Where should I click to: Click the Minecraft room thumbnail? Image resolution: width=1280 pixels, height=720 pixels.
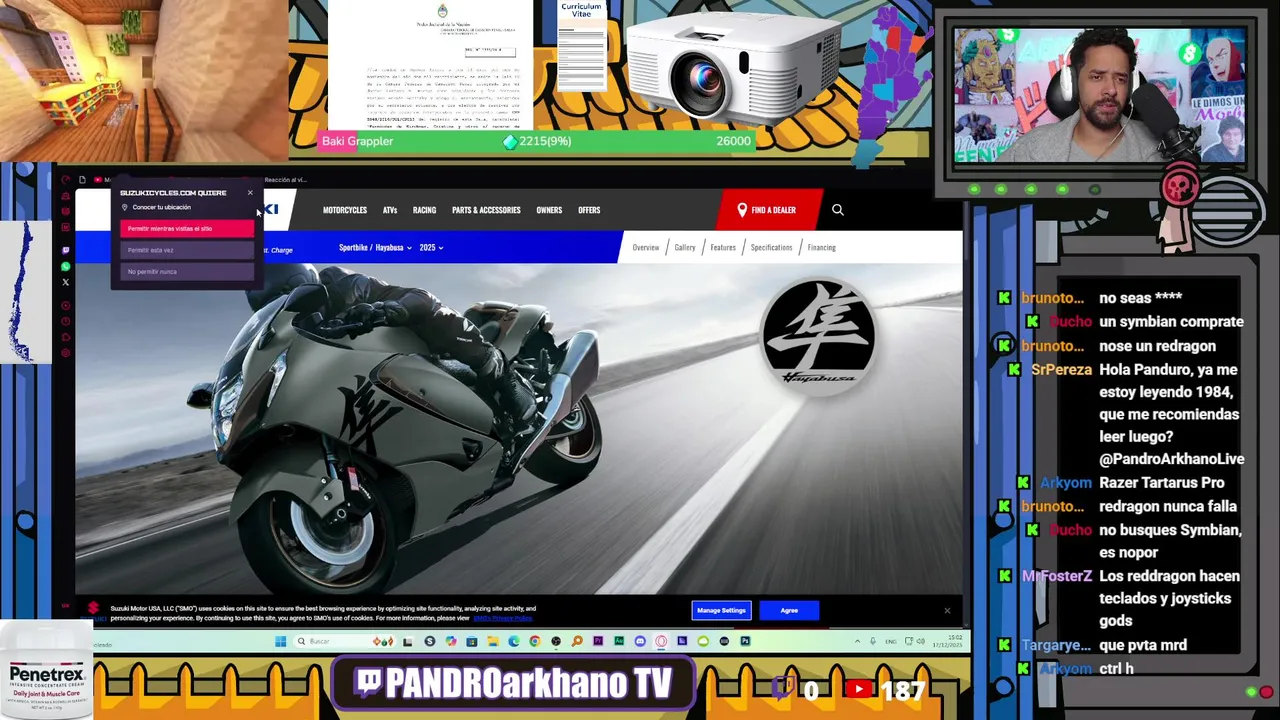tap(143, 80)
